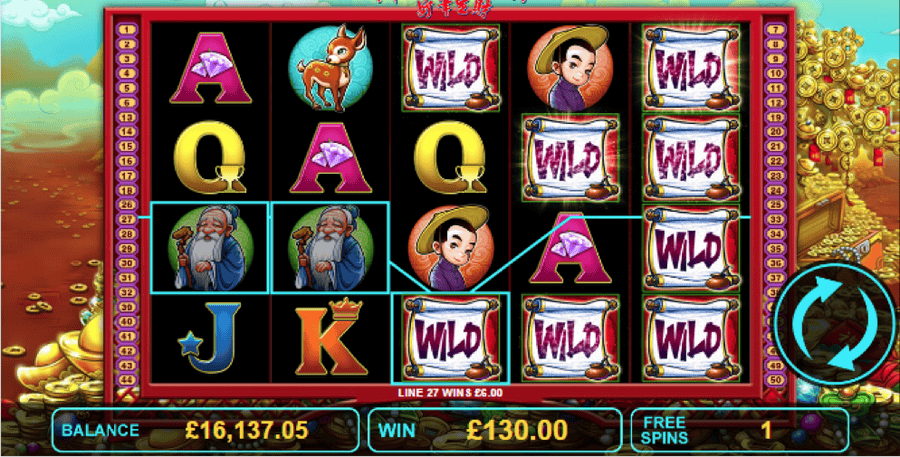Select payline number 44 on left strip

click(127, 379)
